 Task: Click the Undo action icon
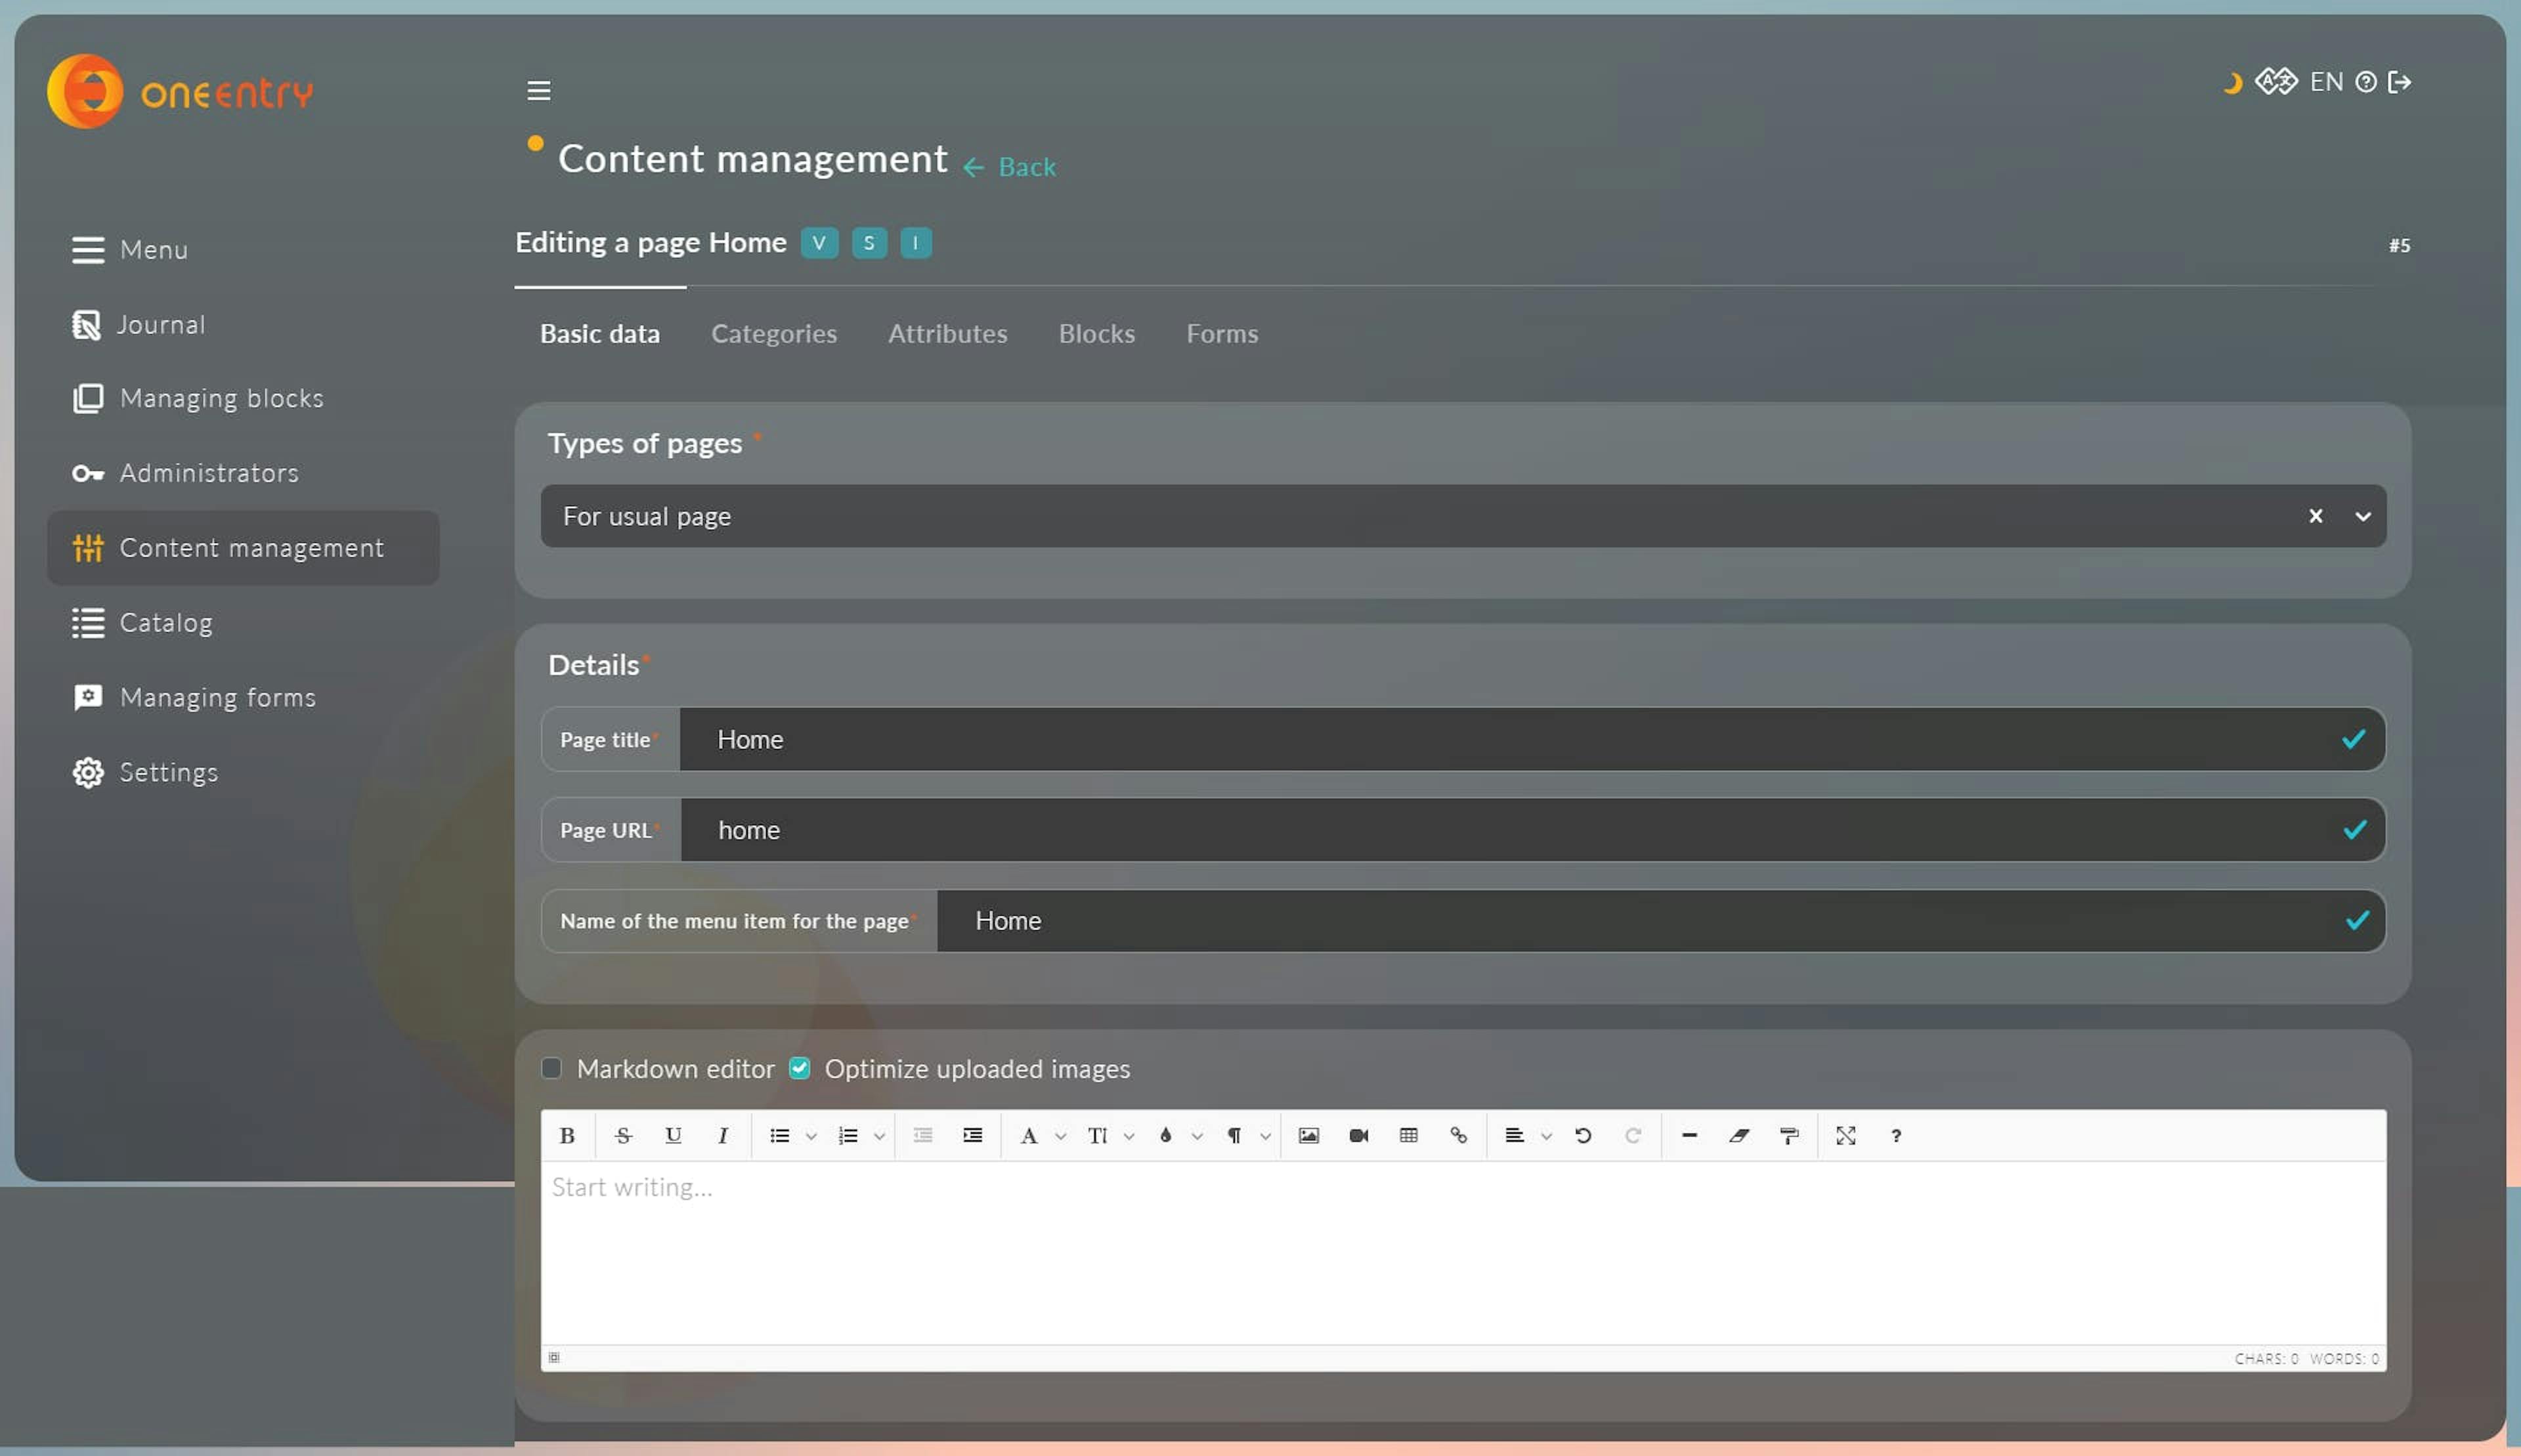pyautogui.click(x=1580, y=1136)
